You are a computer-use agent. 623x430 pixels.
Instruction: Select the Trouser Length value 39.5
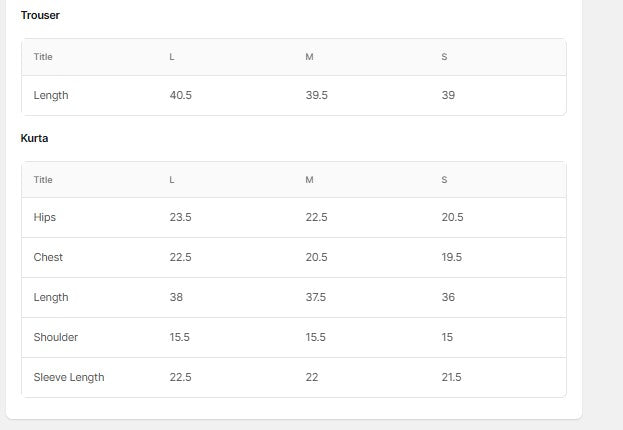[317, 95]
